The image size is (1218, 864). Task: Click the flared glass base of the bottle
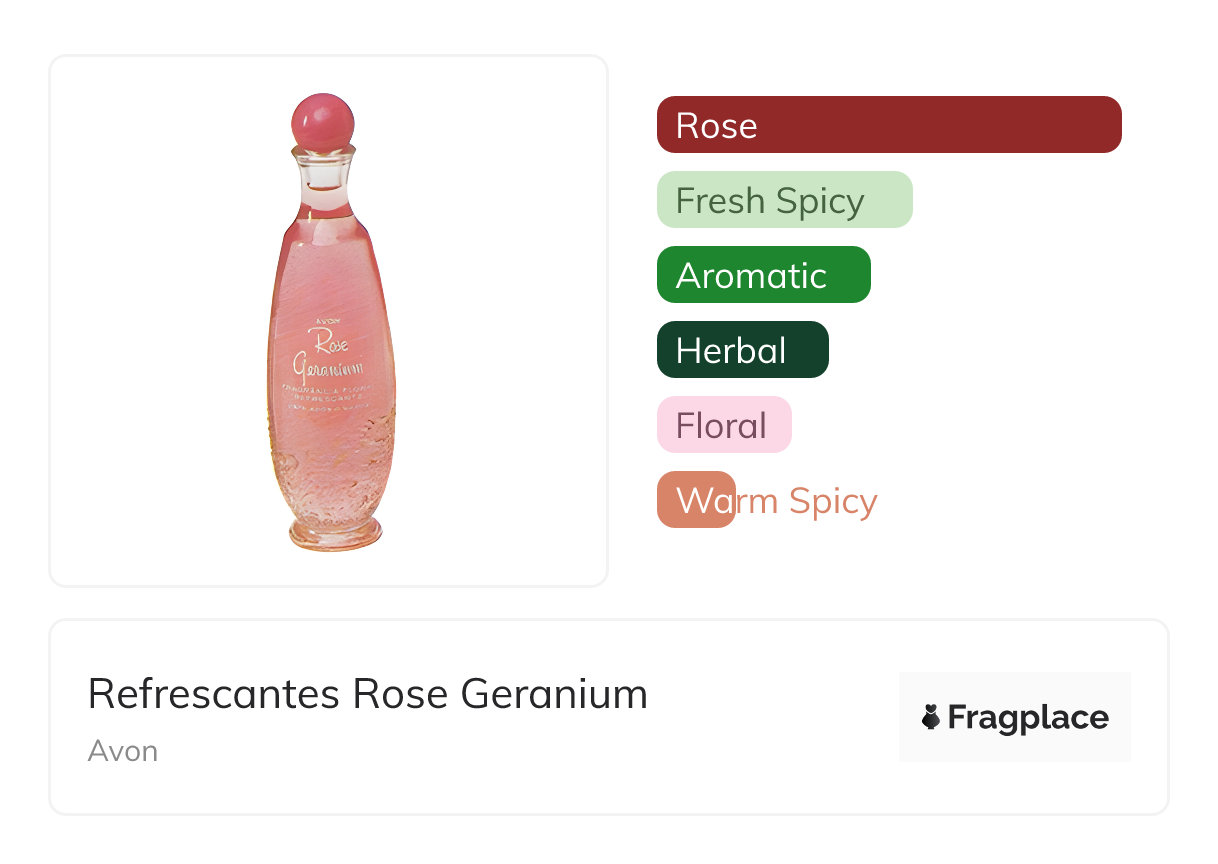(336, 533)
